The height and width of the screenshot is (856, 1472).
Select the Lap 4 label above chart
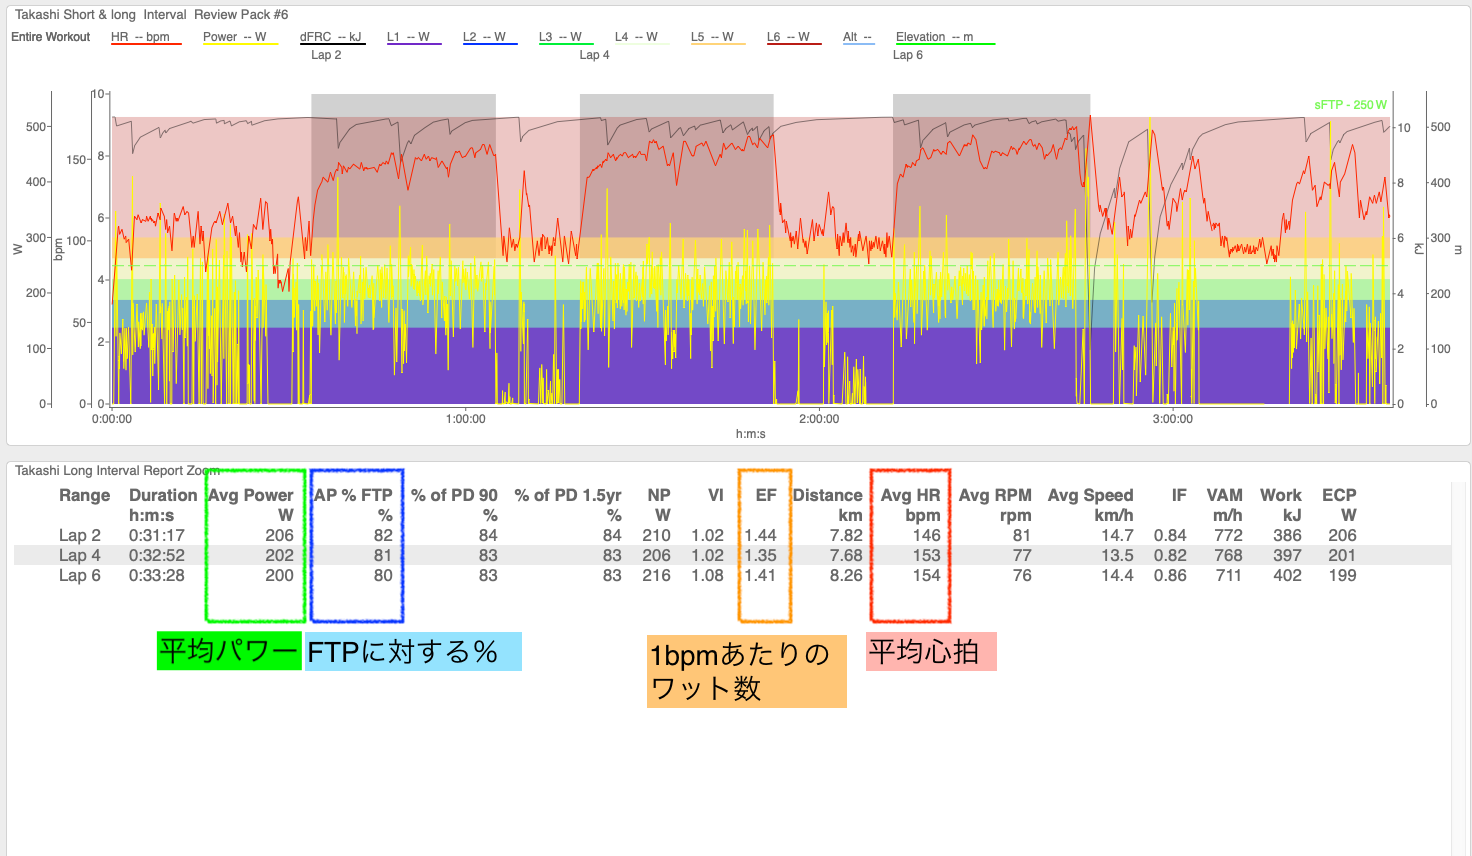point(594,55)
